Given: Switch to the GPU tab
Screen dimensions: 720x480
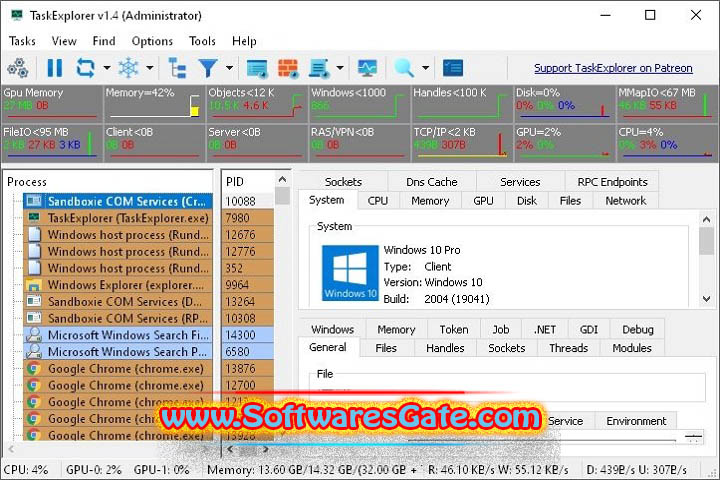Looking at the screenshot, I should (x=483, y=201).
